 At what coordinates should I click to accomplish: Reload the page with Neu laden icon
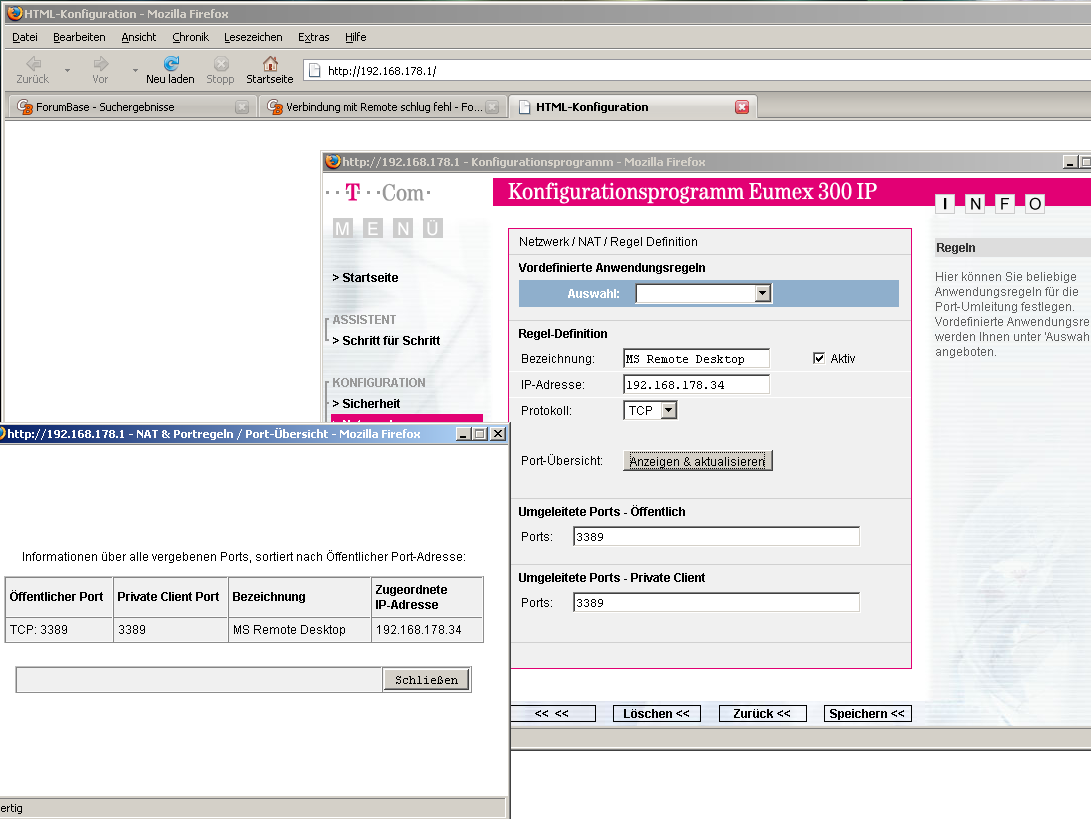[171, 64]
